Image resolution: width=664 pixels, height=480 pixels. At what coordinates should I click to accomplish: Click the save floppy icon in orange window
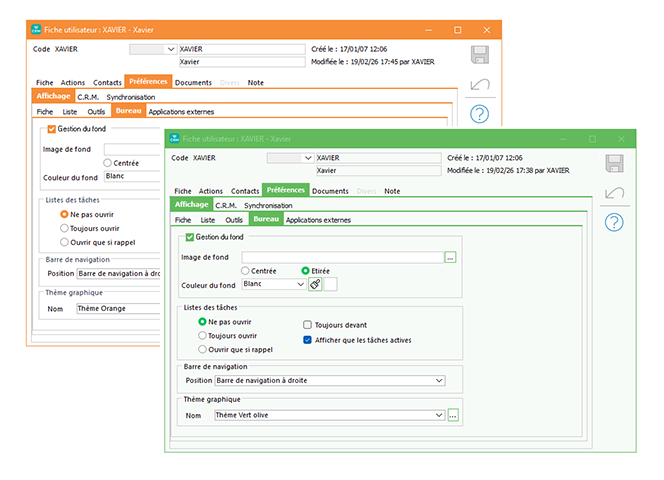(480, 55)
